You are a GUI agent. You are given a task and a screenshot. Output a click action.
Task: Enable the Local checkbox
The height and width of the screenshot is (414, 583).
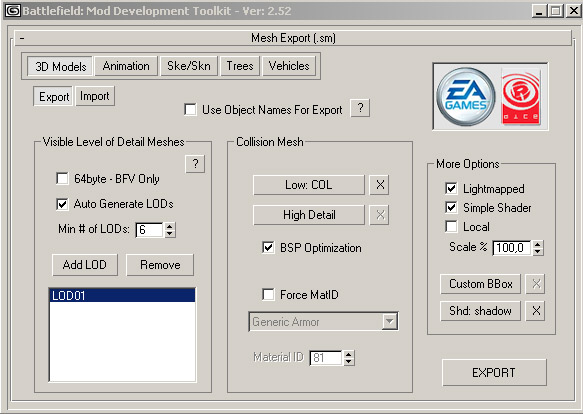(x=451, y=227)
